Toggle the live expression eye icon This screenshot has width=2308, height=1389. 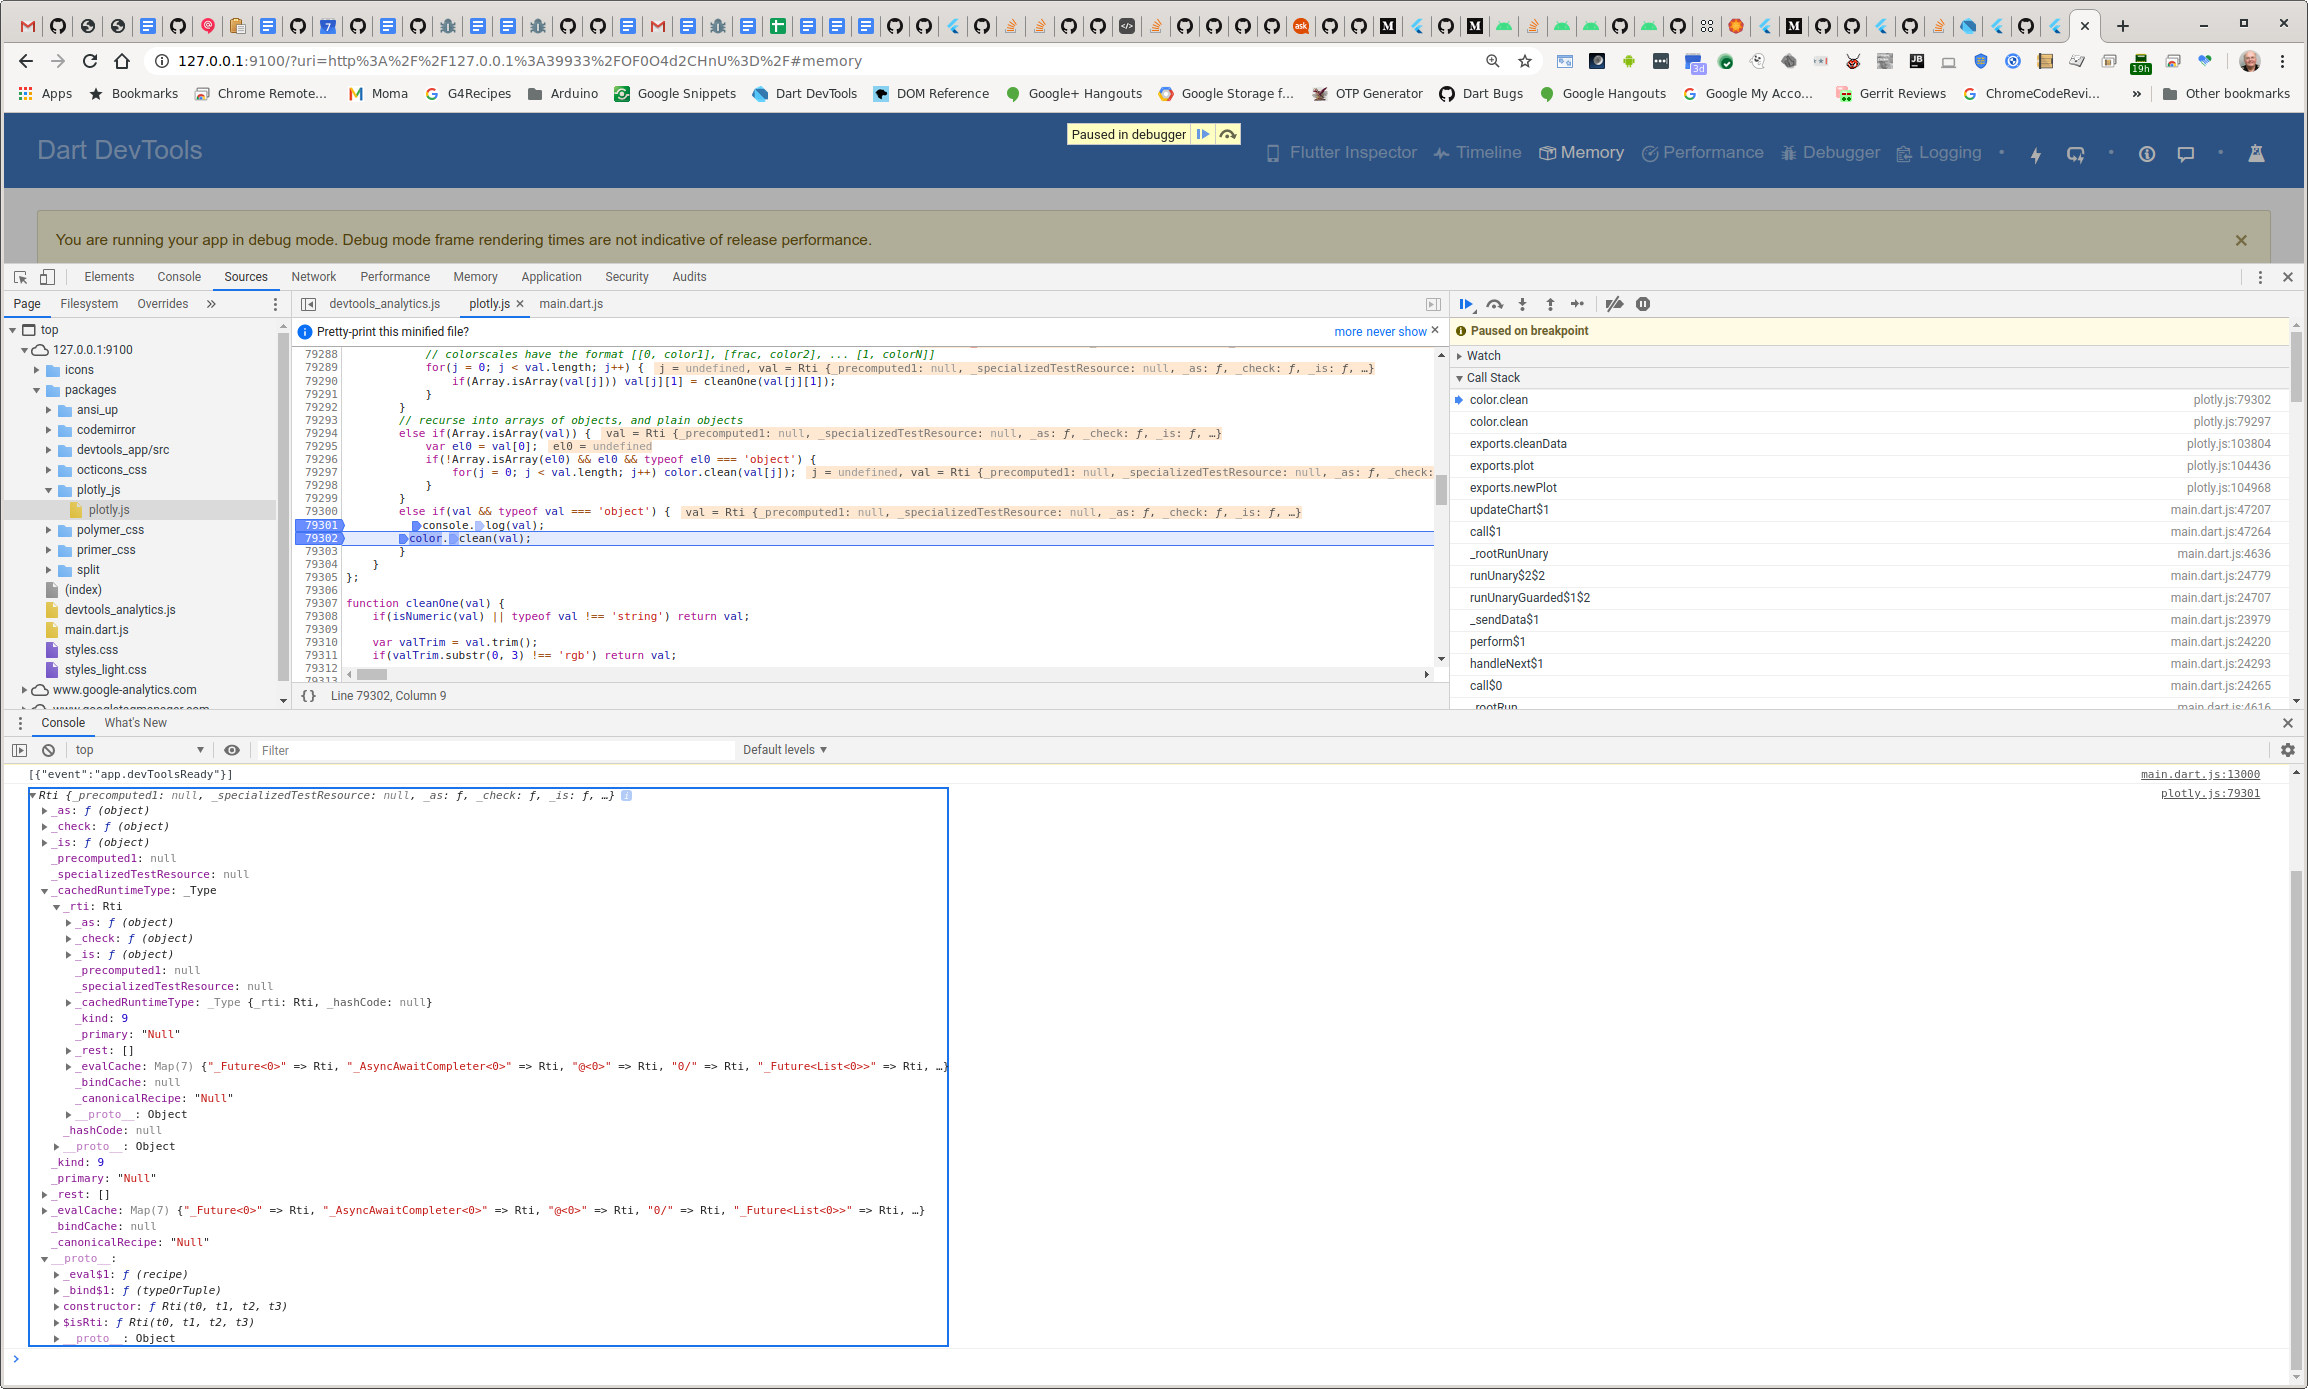232,750
